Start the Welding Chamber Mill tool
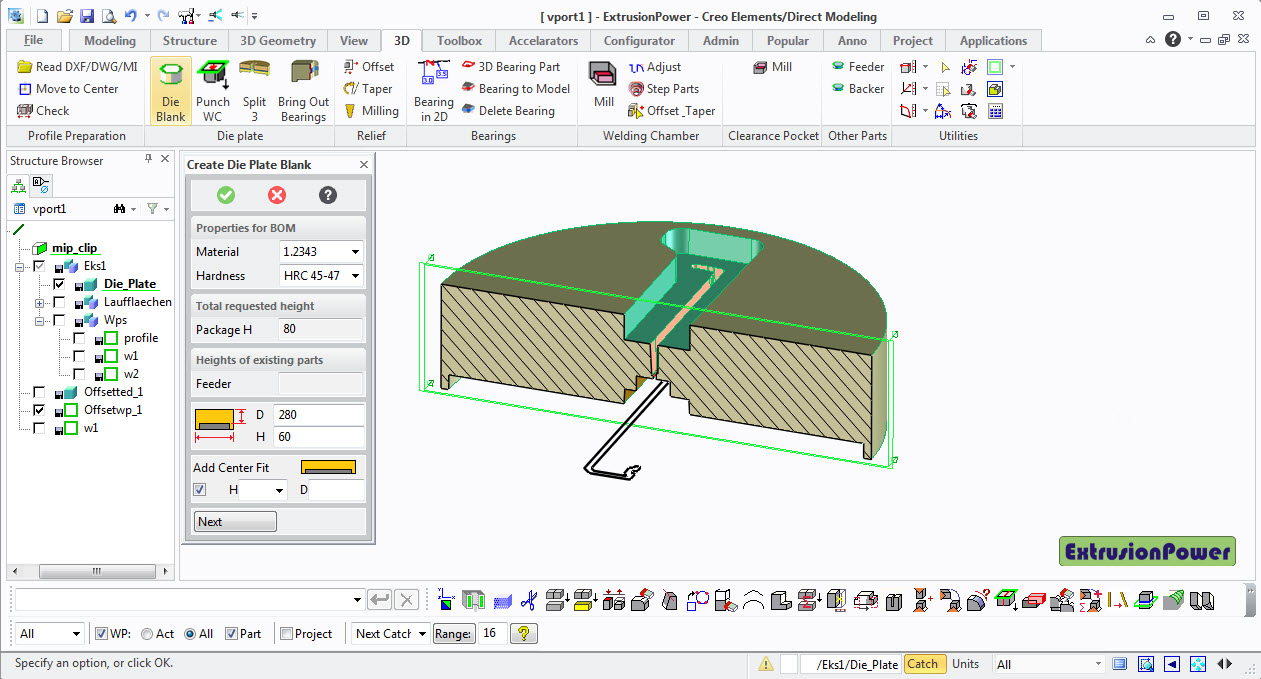 point(603,85)
